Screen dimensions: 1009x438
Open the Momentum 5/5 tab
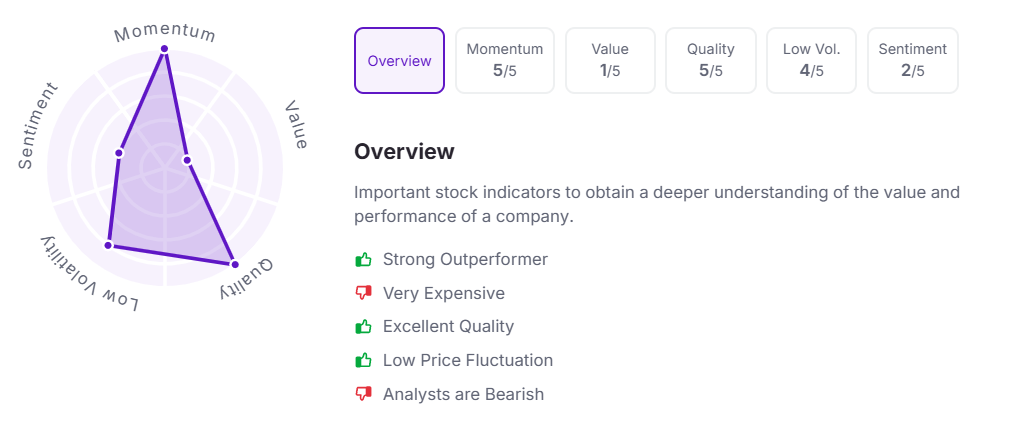[x=505, y=61]
